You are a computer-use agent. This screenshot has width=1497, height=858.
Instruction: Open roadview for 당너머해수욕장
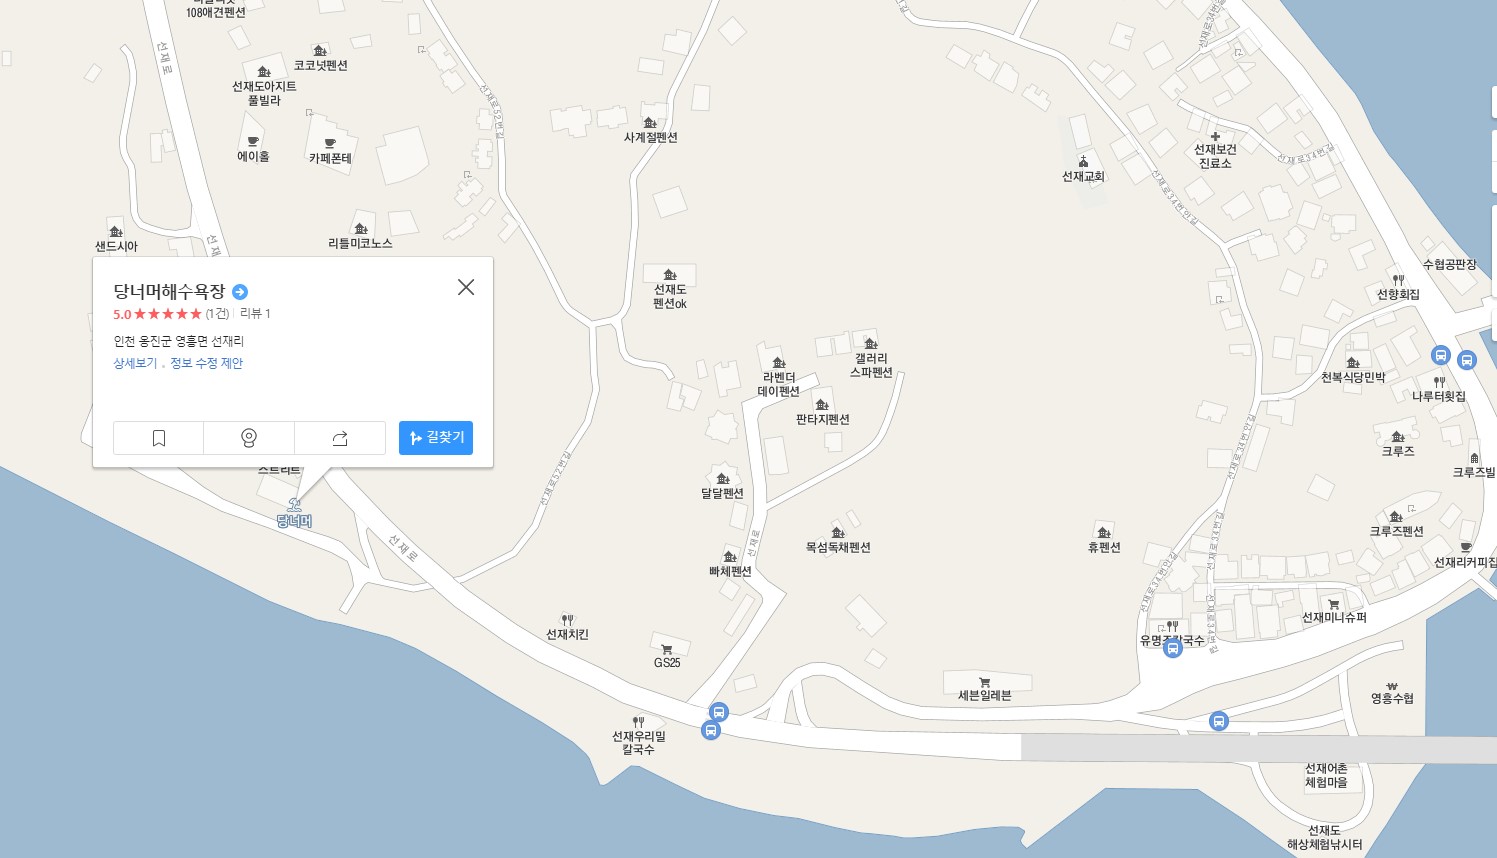[249, 438]
